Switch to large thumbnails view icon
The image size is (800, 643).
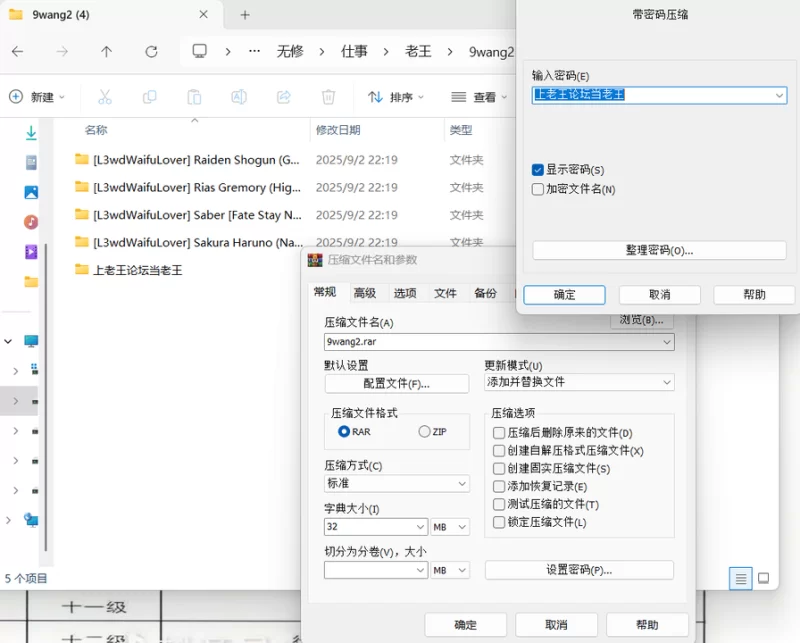(763, 578)
